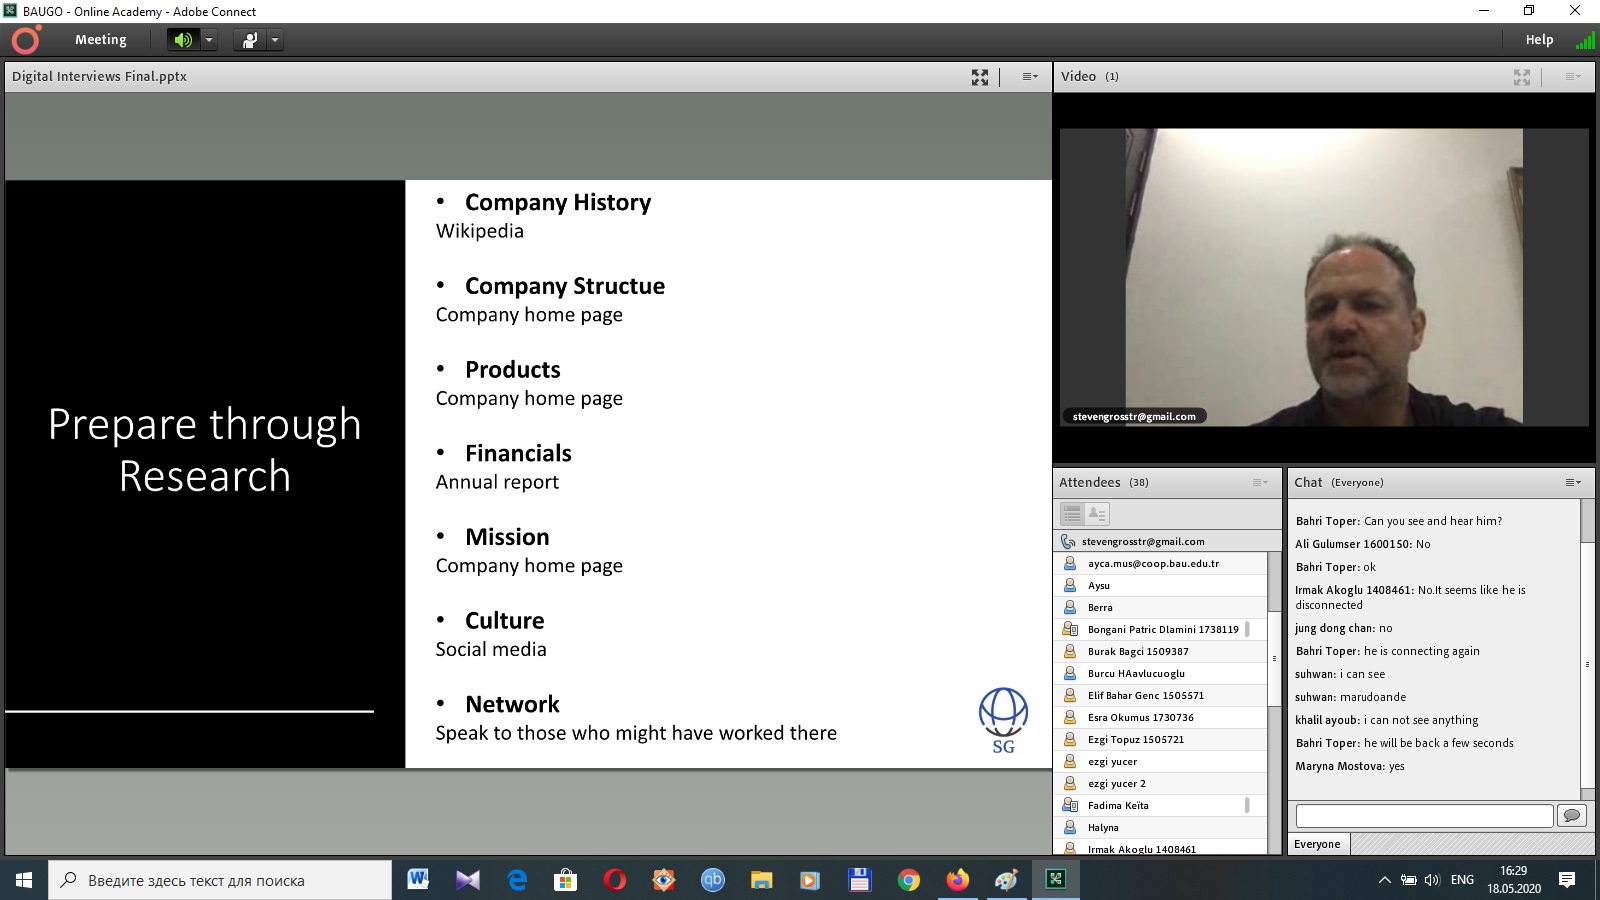
Task: Open the Help menu
Action: click(x=1539, y=40)
